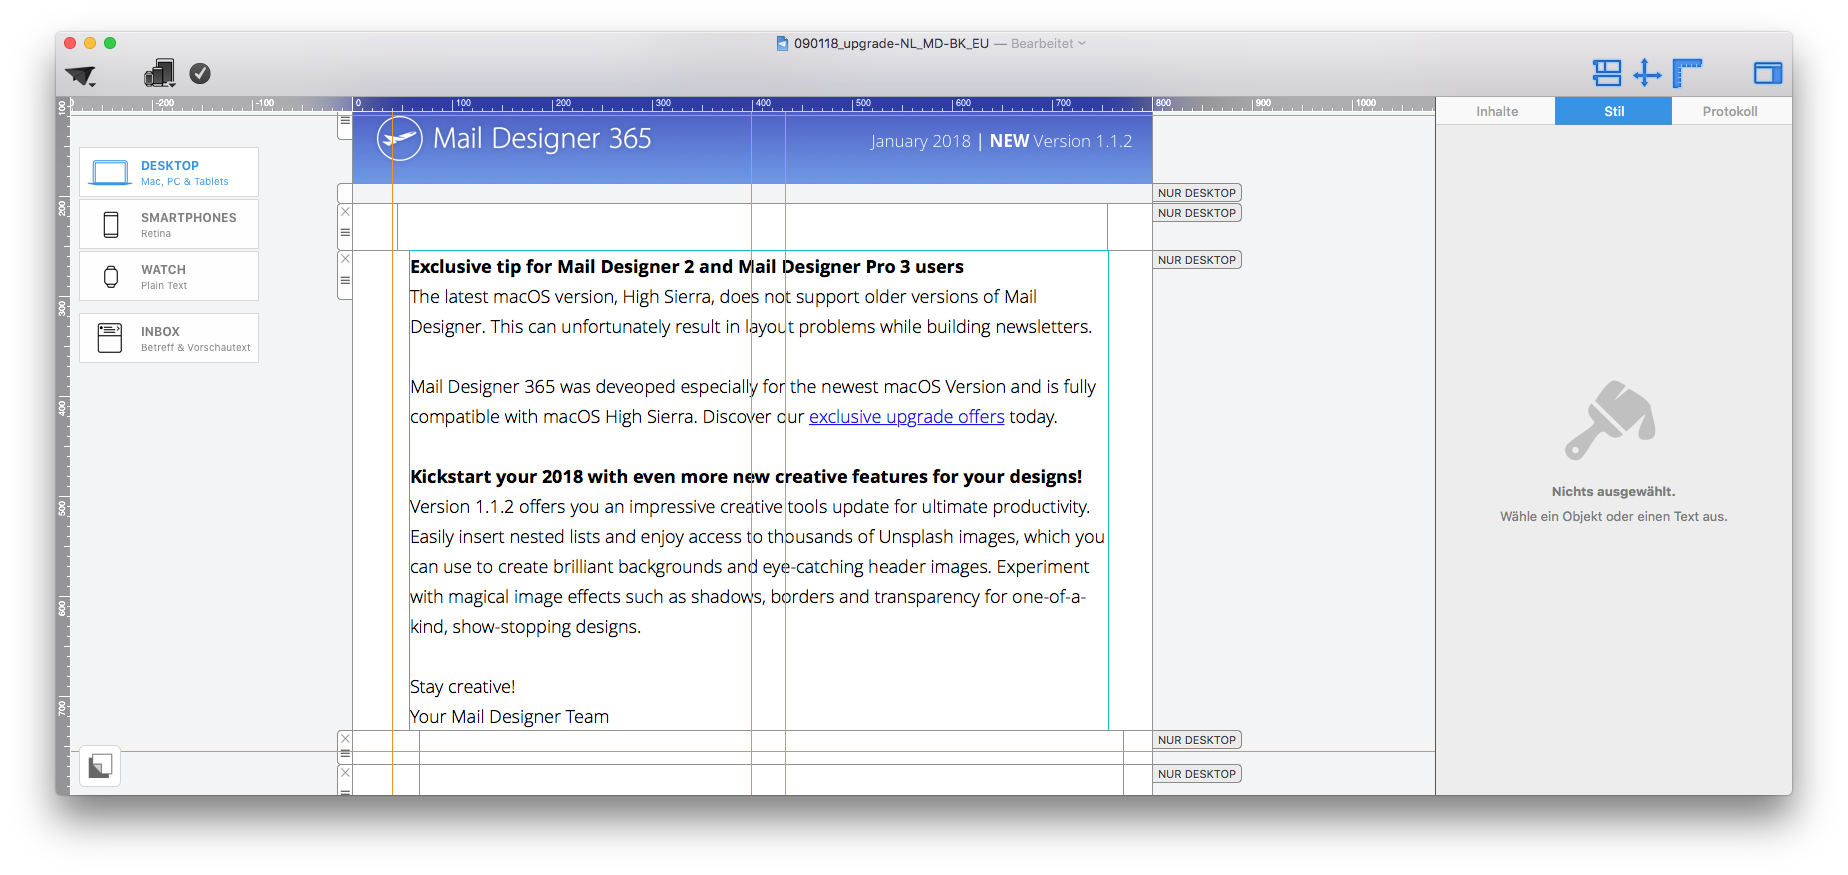Open the Protokoll tab
The width and height of the screenshot is (1848, 875).
click(1730, 112)
